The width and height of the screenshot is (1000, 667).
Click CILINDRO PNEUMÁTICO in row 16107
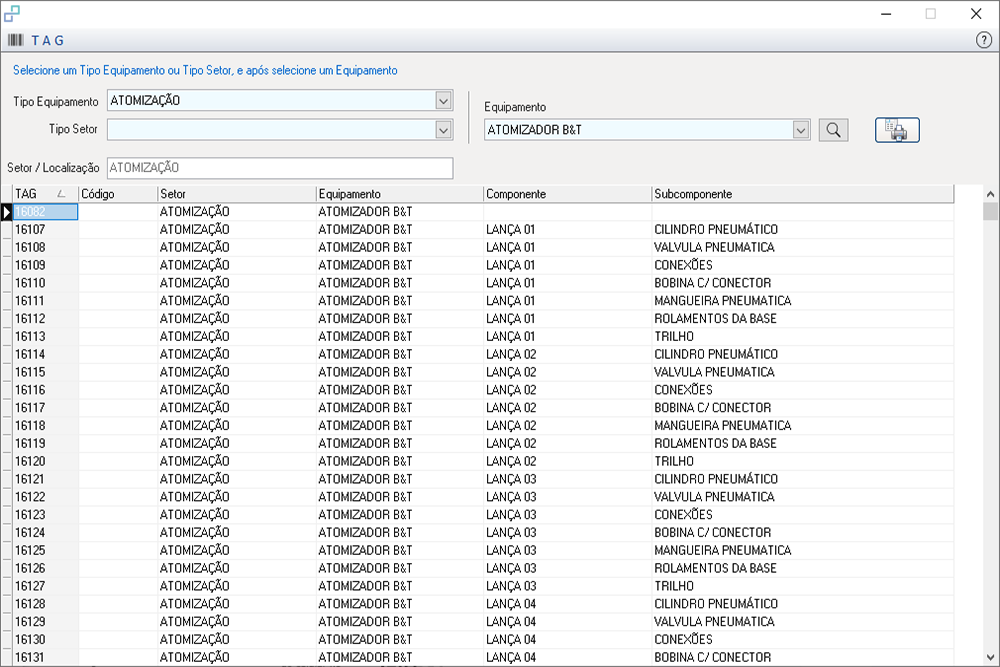[x=716, y=229]
